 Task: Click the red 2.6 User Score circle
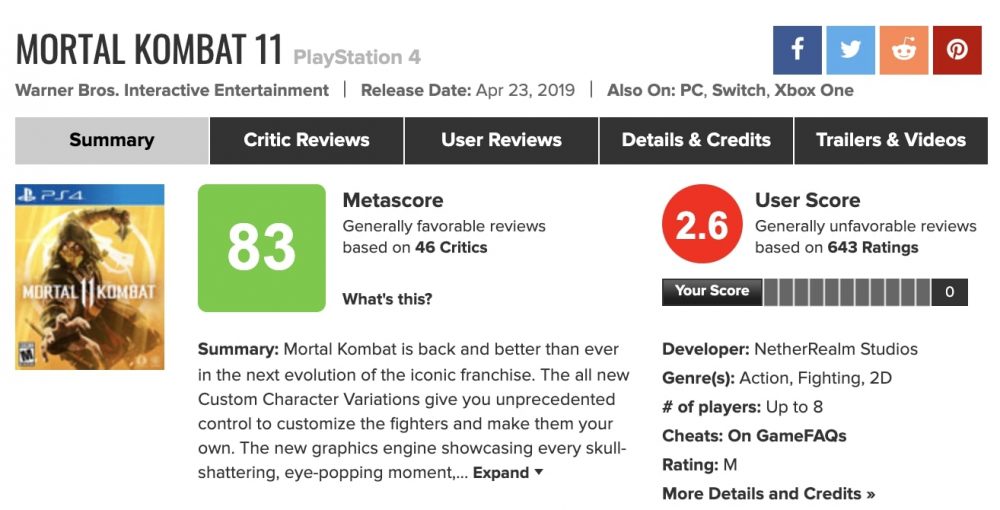pos(702,224)
